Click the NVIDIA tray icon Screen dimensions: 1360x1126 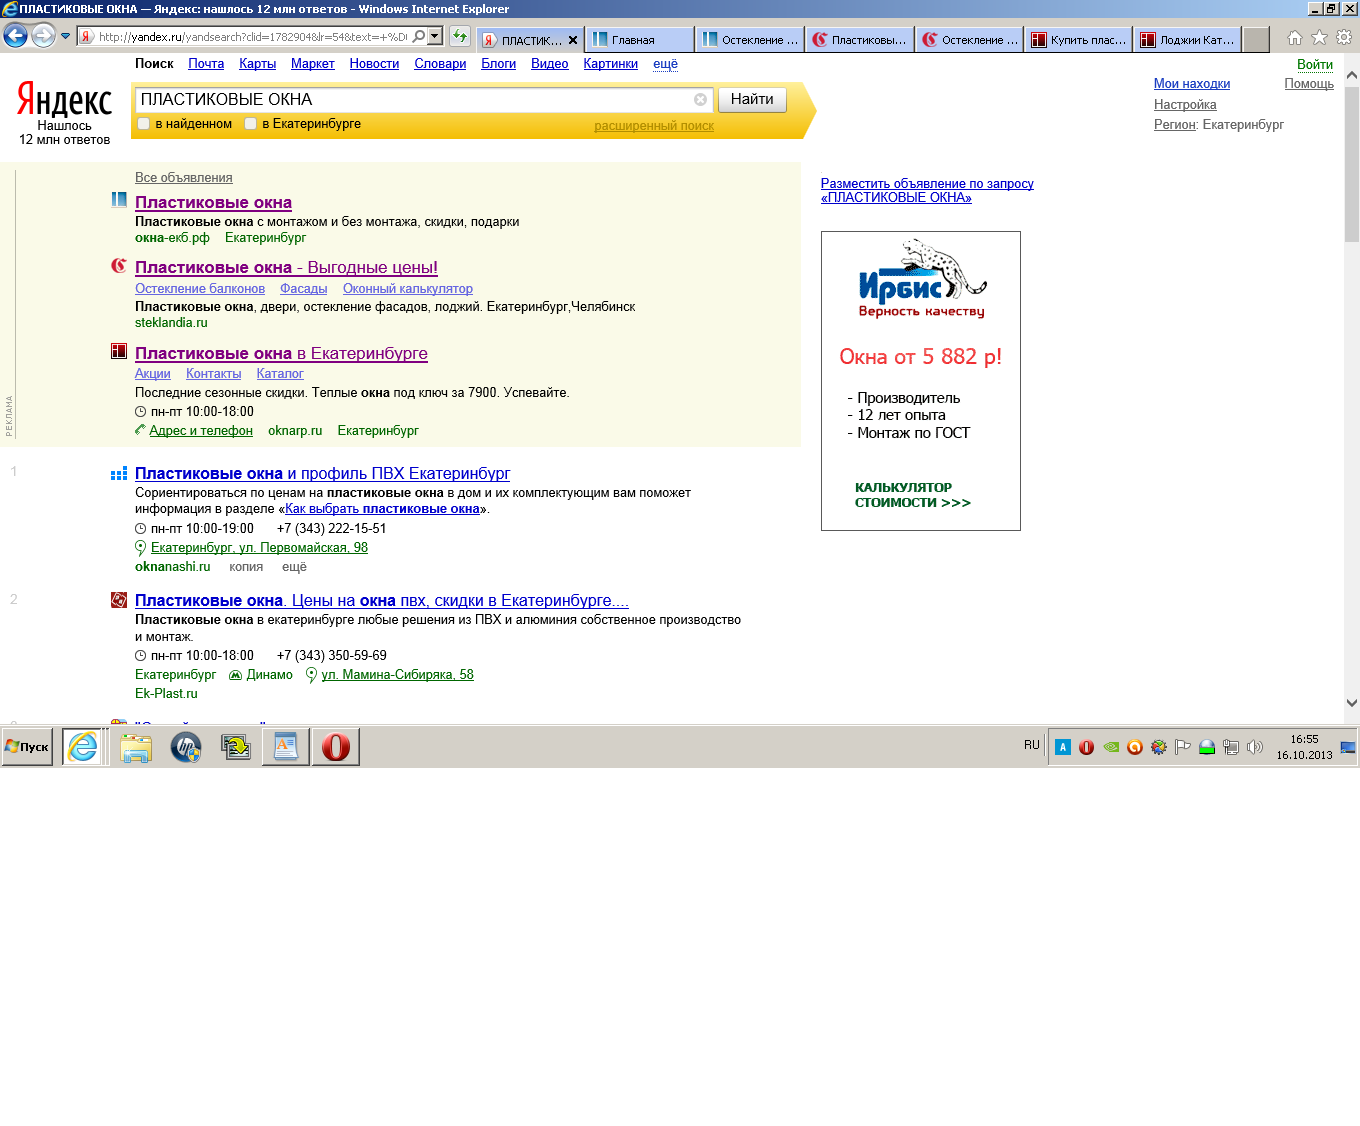click(1111, 747)
